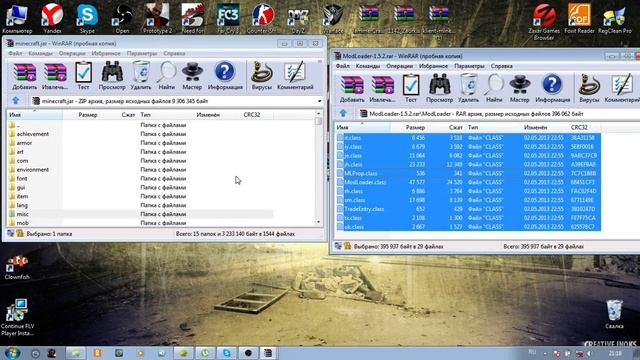Click Удалить trash icon in minecraft.jar window
Screen dimensions: 640x360
(141, 76)
